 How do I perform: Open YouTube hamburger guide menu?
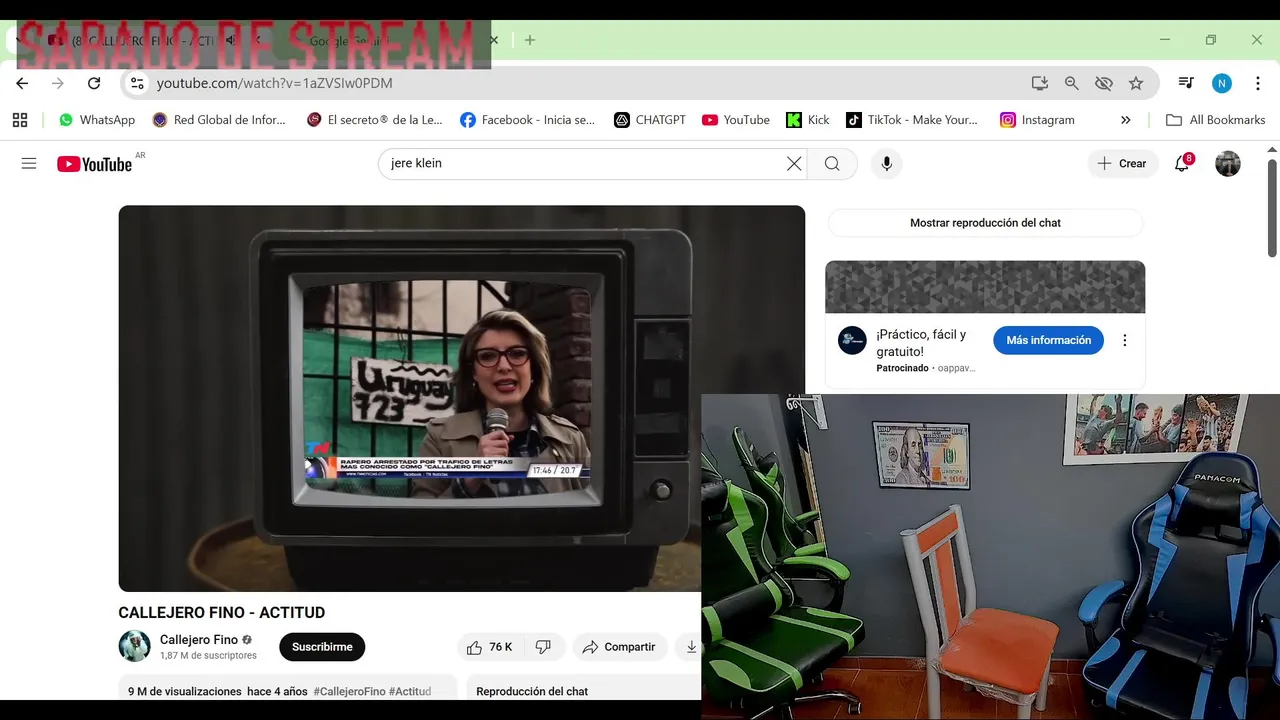pyautogui.click(x=29, y=163)
